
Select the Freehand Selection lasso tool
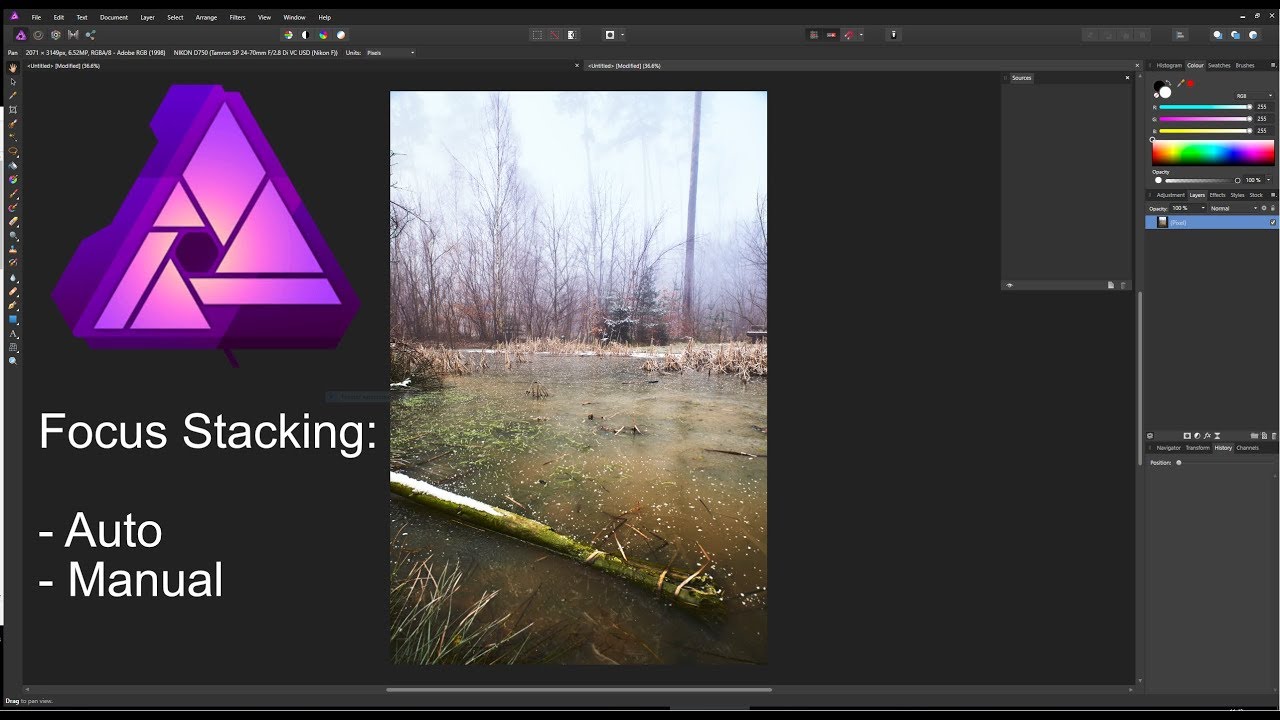tap(13, 151)
